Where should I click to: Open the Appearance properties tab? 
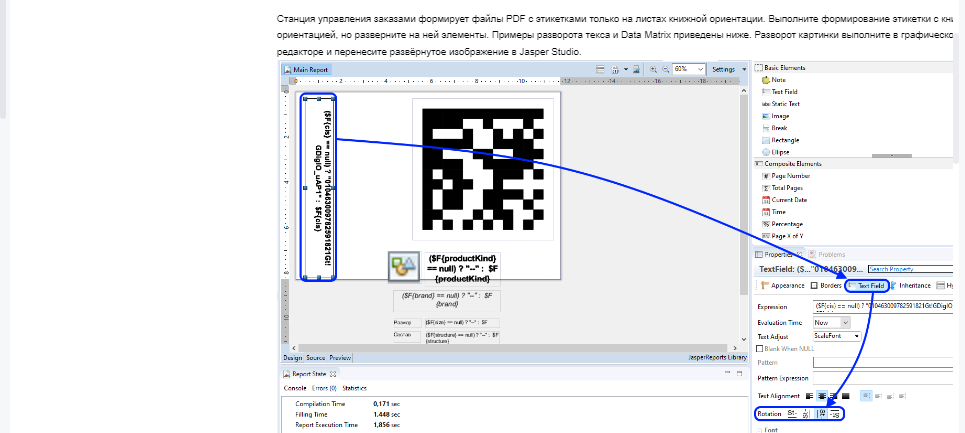click(x=782, y=285)
